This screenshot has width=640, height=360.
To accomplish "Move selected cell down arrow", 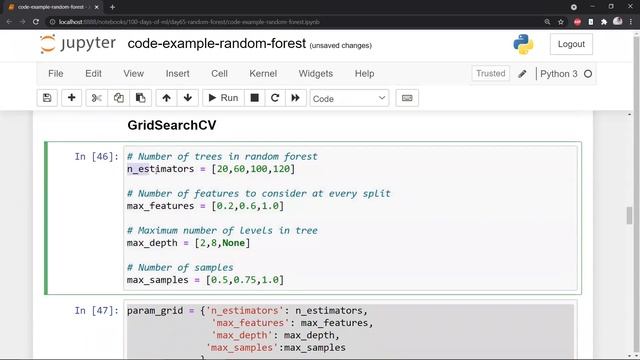I will [188, 98].
